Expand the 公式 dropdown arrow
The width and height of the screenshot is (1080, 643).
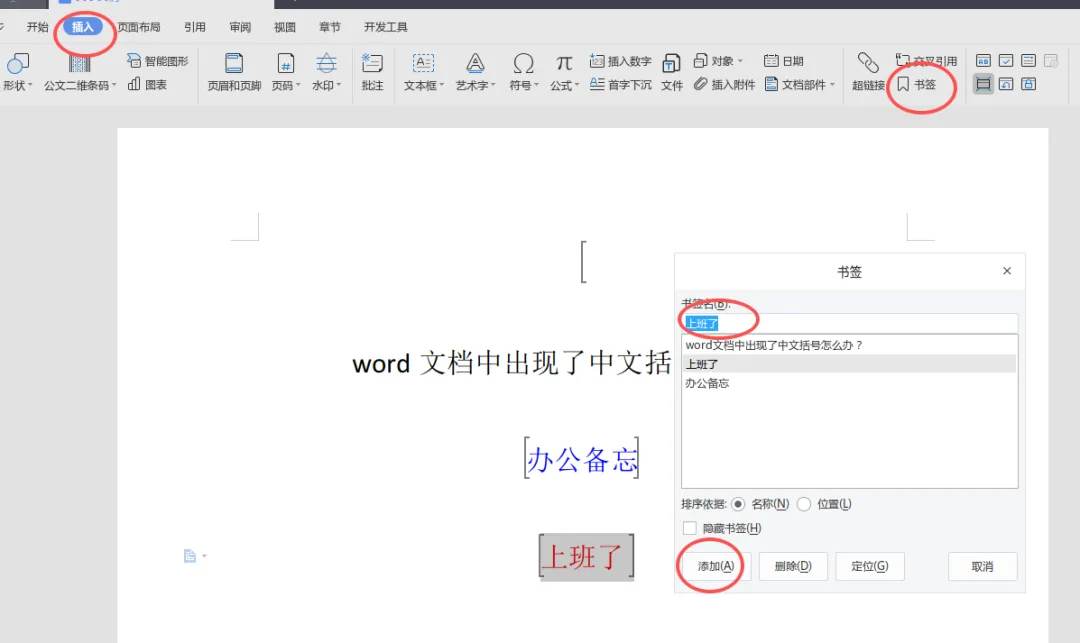577,85
